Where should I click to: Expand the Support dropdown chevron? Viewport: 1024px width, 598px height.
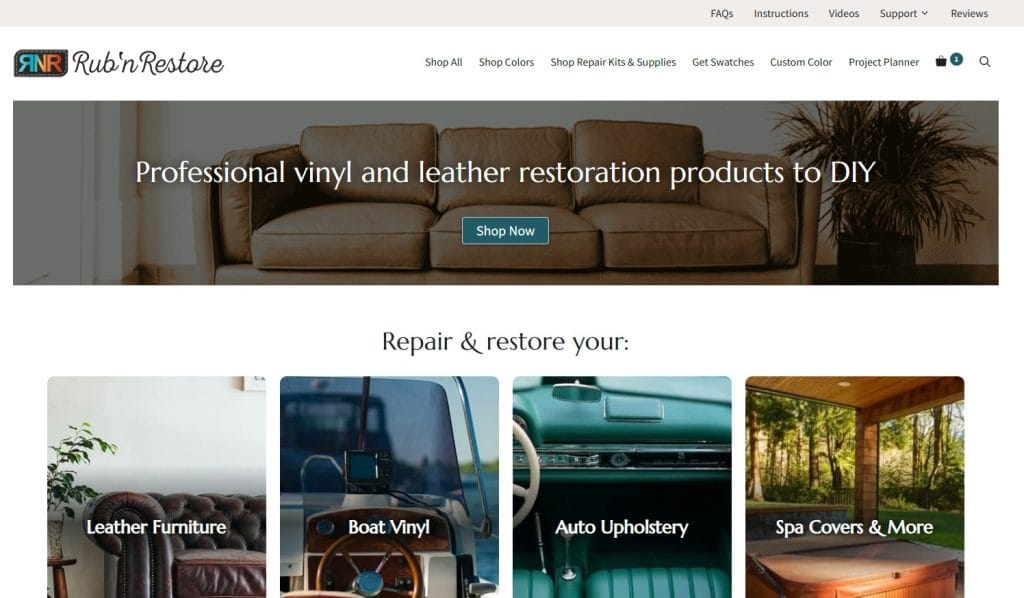[x=925, y=13]
